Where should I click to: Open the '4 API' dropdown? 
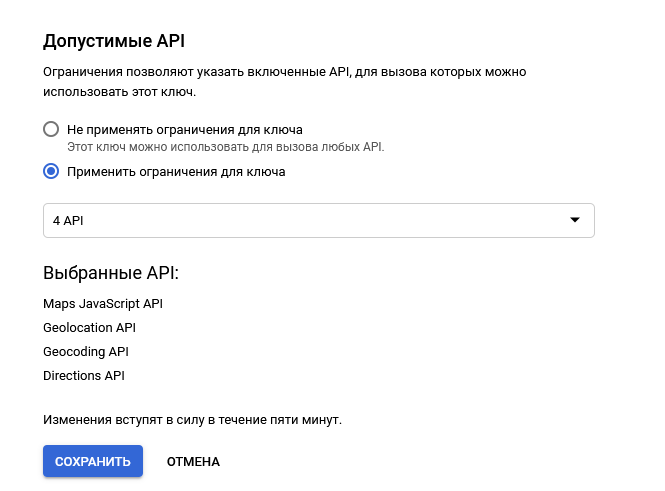pyautogui.click(x=319, y=220)
